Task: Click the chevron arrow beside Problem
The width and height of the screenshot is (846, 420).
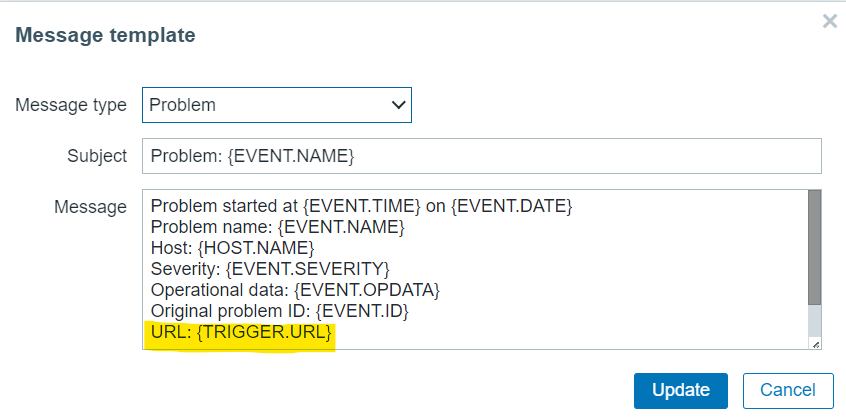Action: coord(398,105)
